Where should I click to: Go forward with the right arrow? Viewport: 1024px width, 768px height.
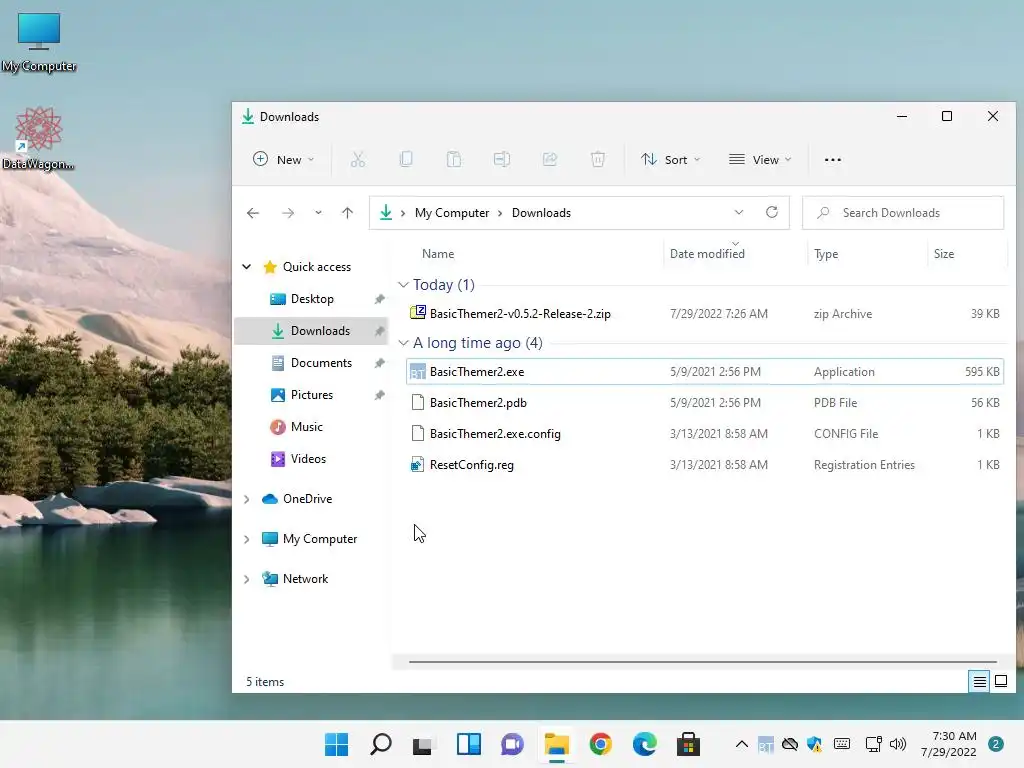click(288, 213)
